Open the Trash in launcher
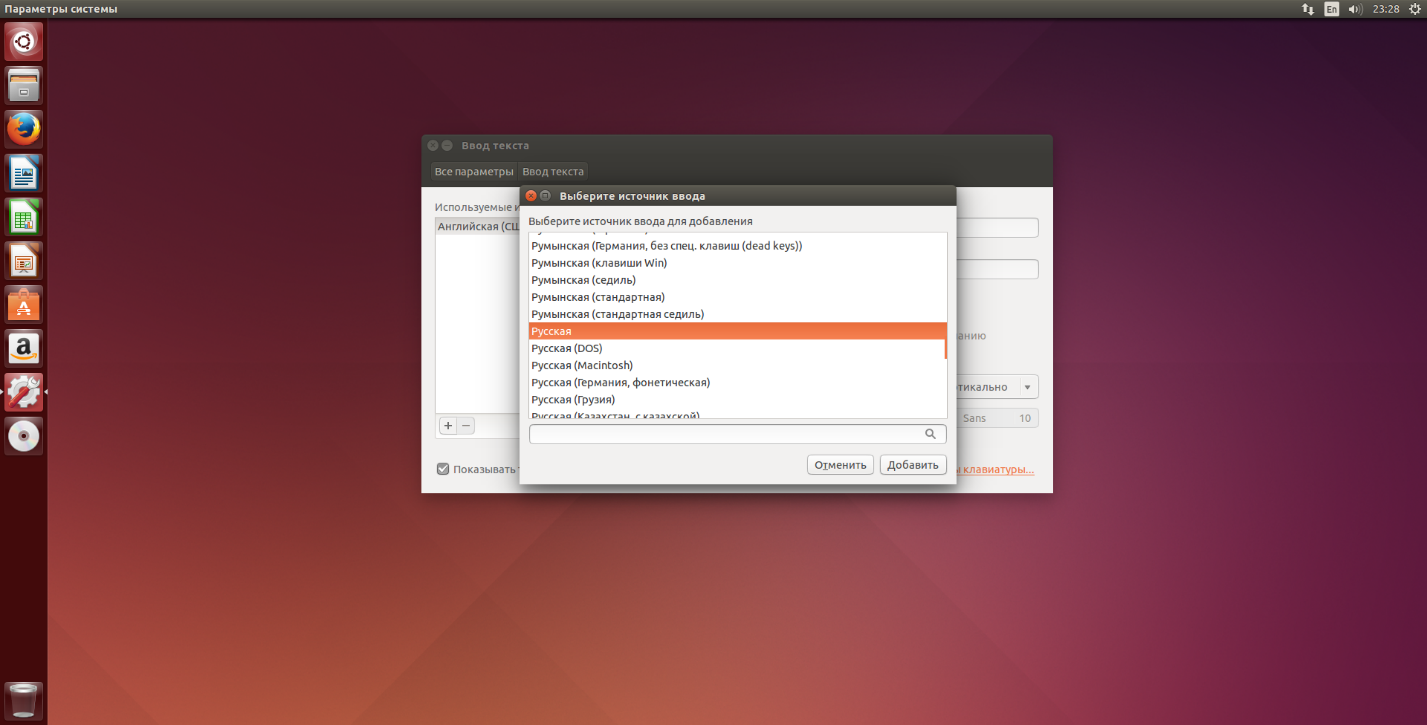 coord(24,701)
